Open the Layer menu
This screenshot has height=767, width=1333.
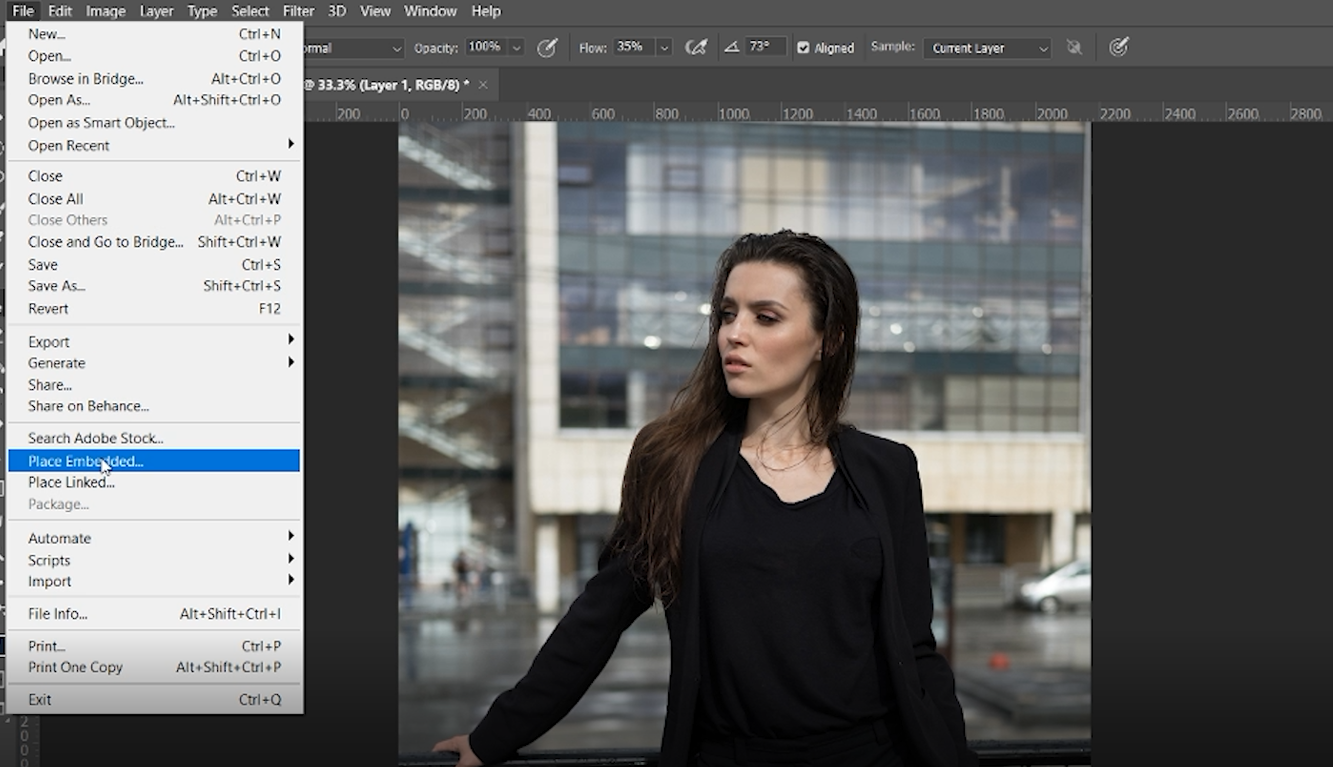coord(156,11)
